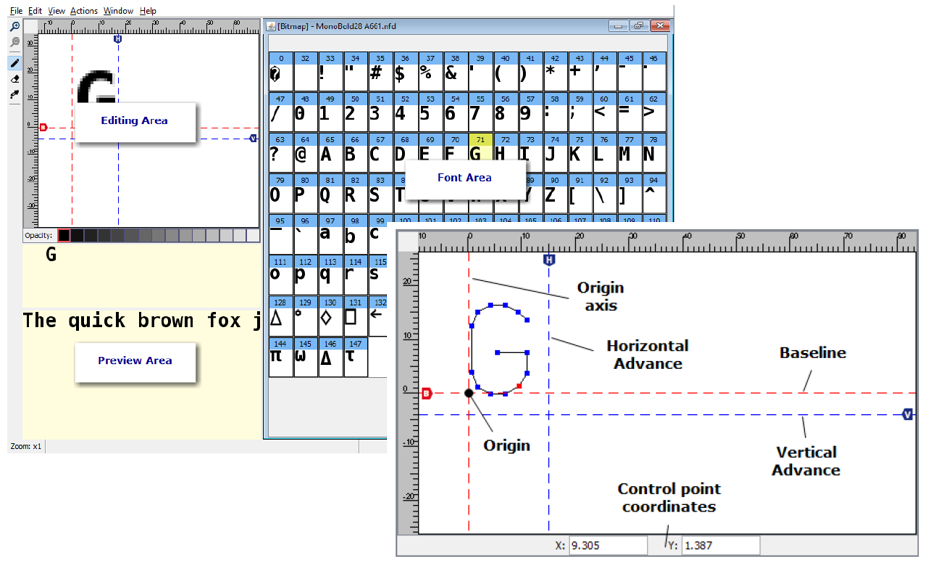Open the File menu
Screen dimensions: 926x564
coord(16,11)
